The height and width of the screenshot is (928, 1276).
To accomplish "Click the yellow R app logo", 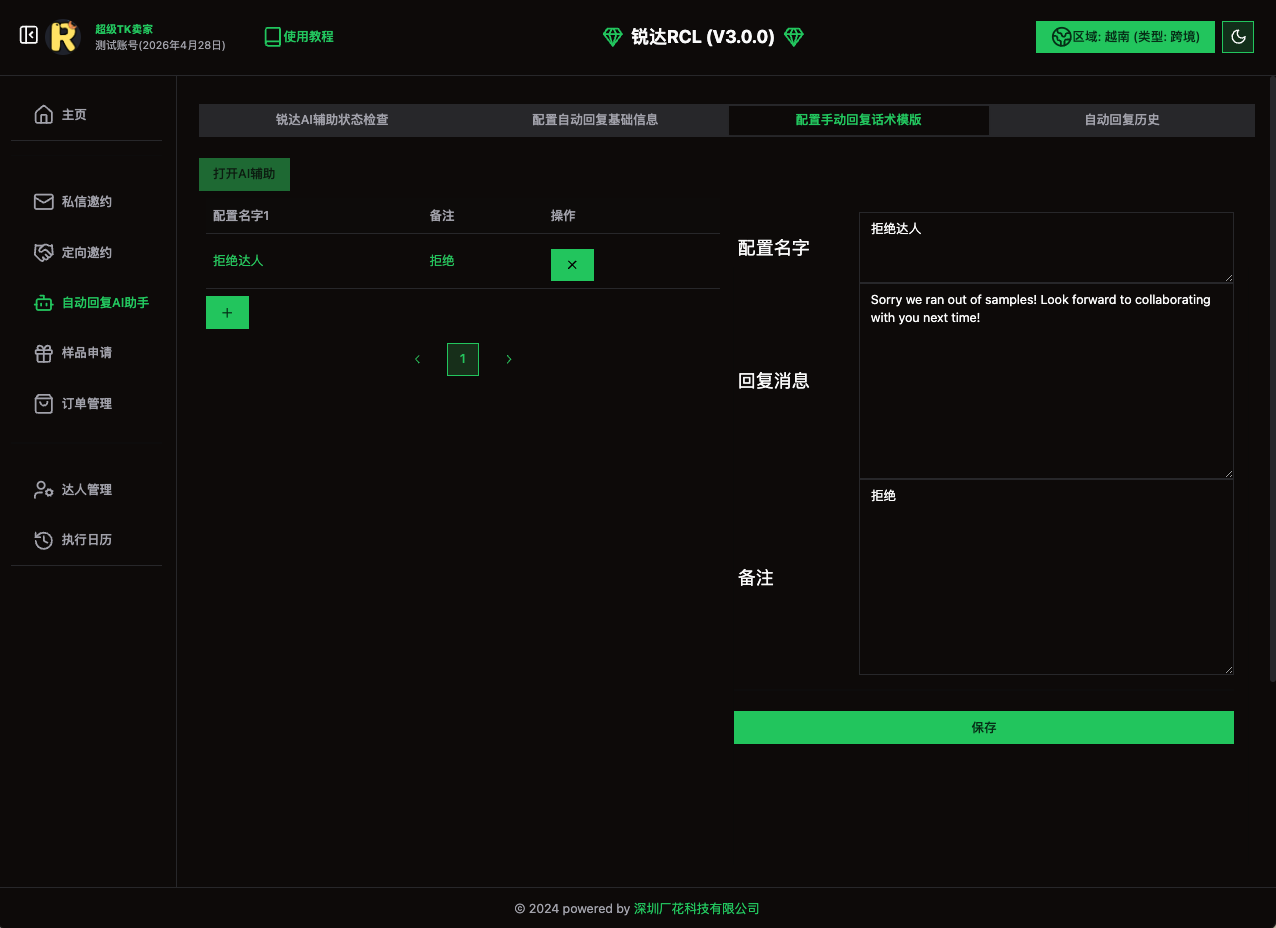I will [64, 37].
